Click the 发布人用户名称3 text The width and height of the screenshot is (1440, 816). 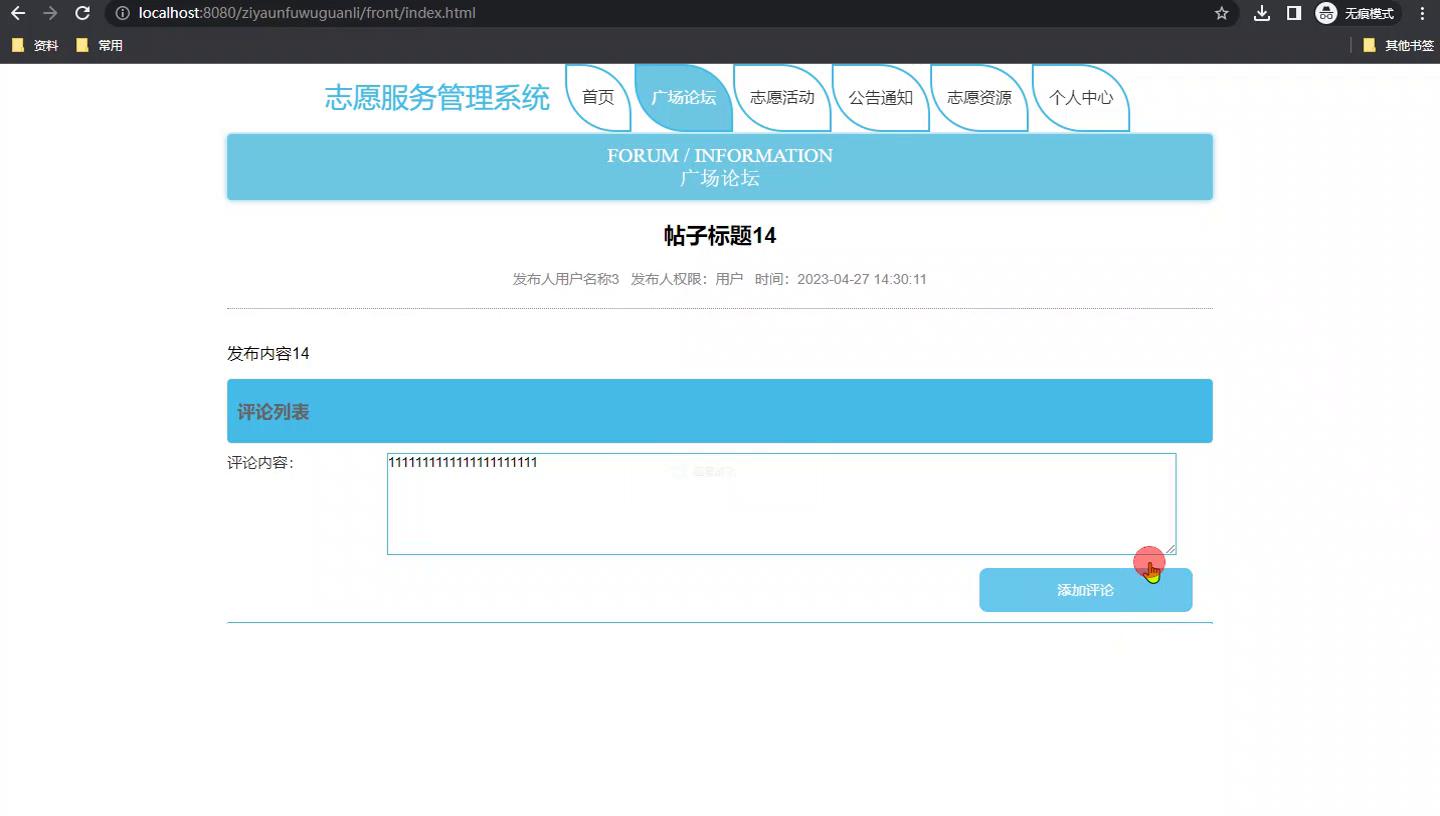point(566,279)
